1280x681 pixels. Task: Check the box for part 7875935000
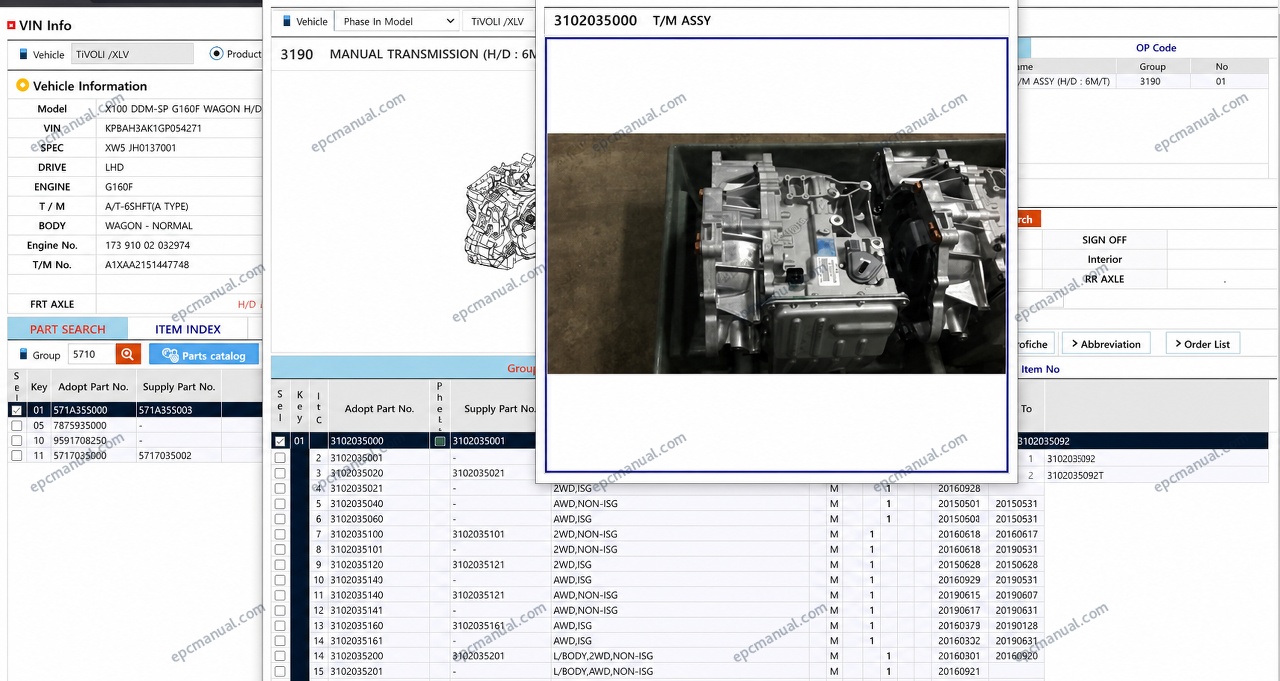[x=16, y=425]
